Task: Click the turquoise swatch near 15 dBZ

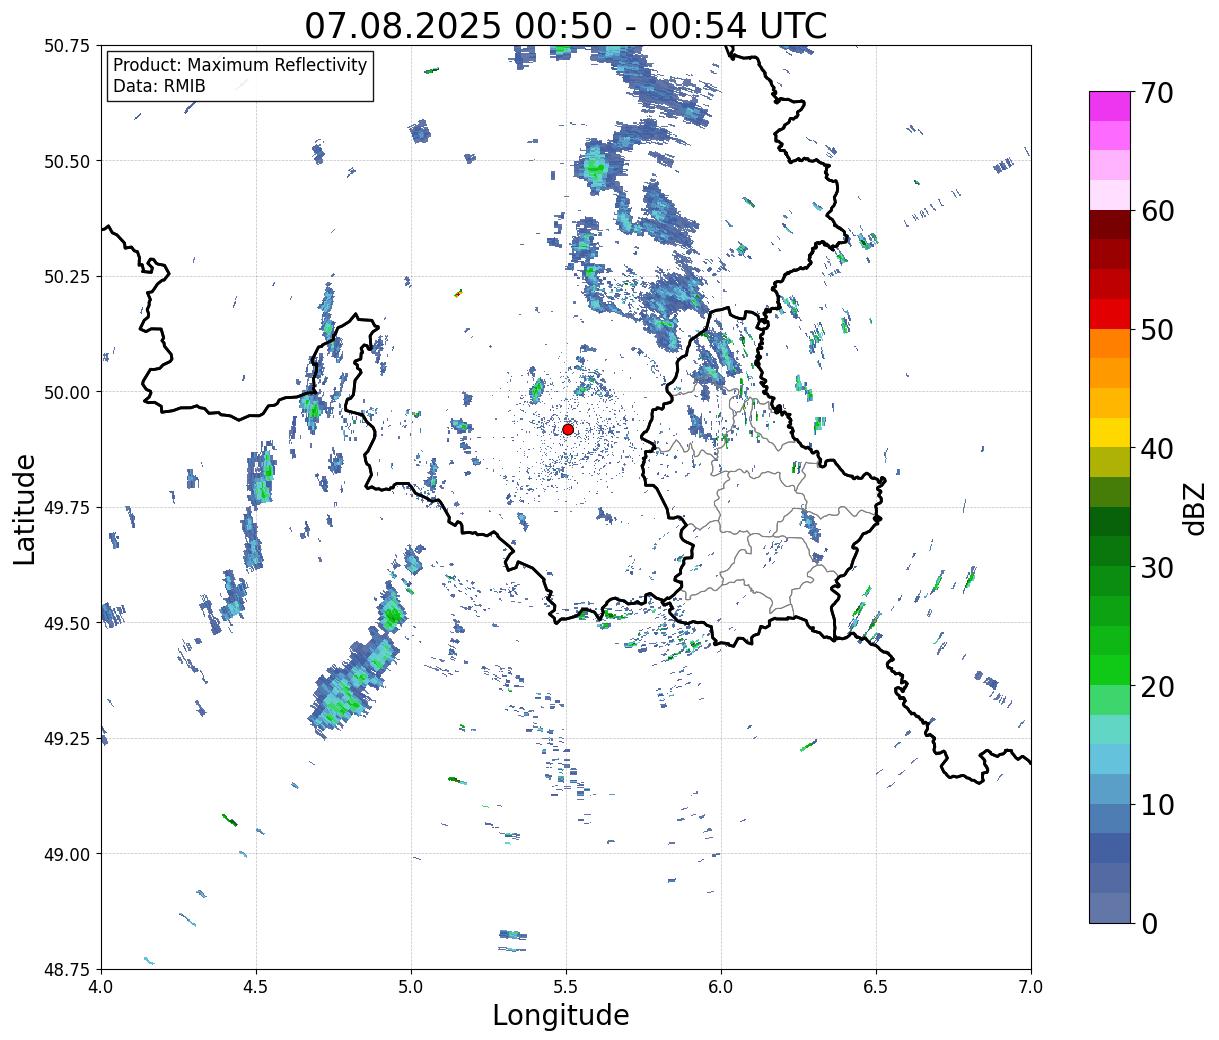Action: 1110,729
